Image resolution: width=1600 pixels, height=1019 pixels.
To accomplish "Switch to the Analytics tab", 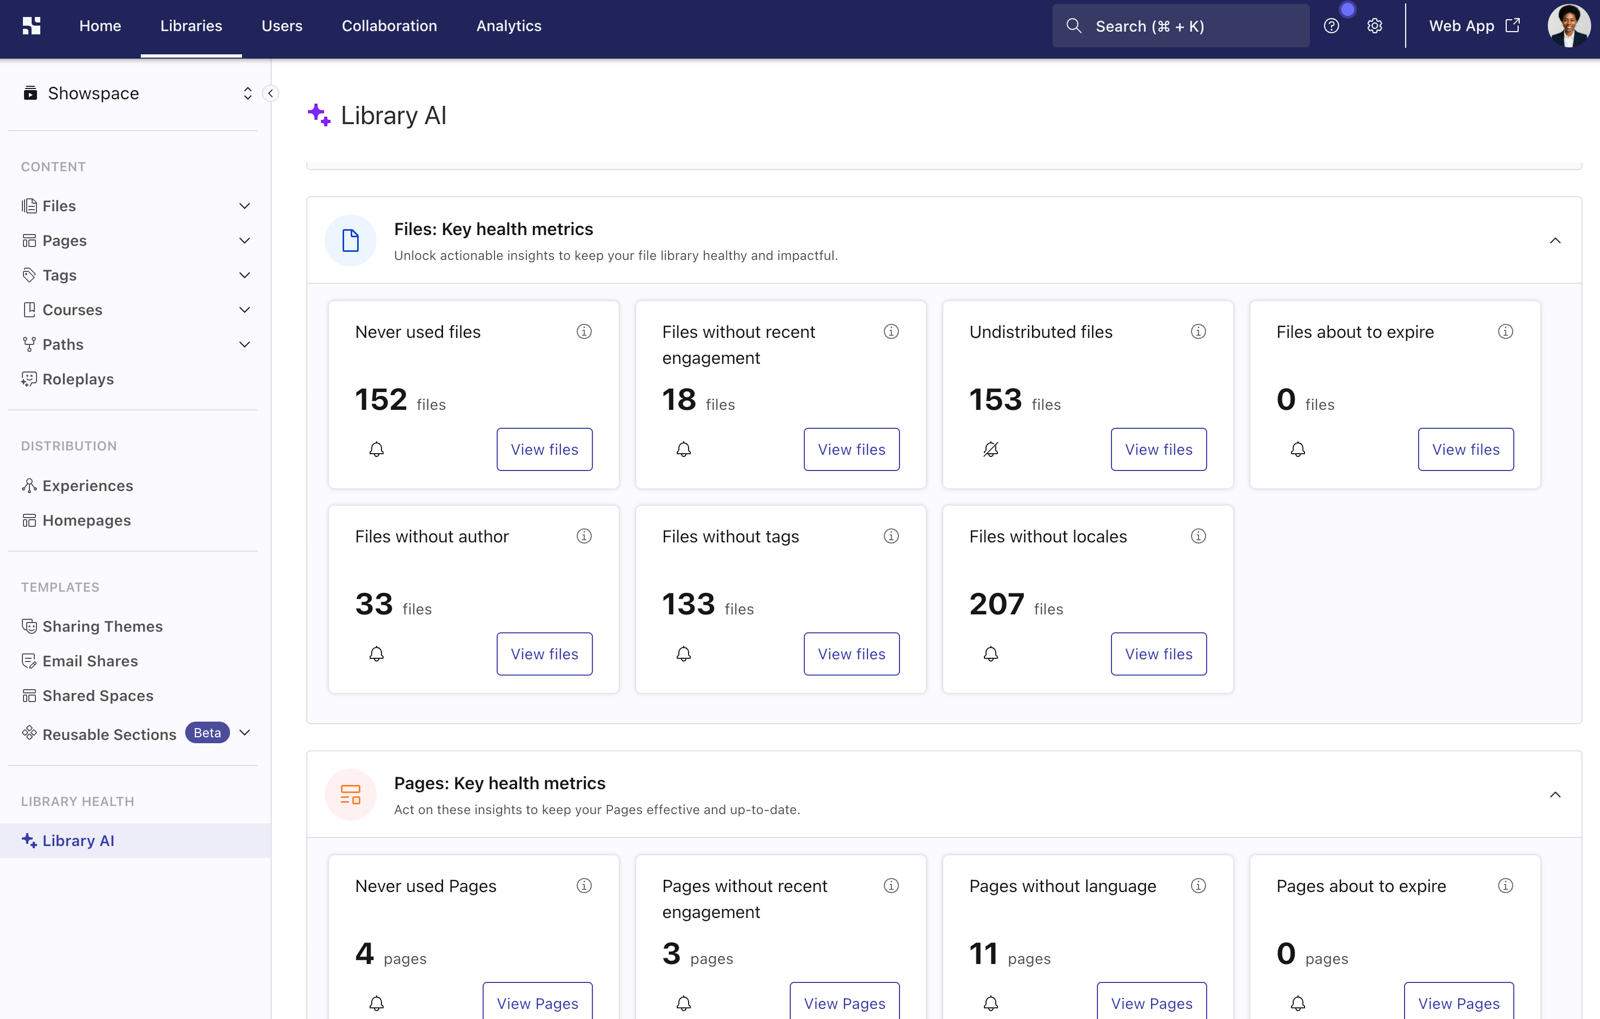I will pos(508,26).
